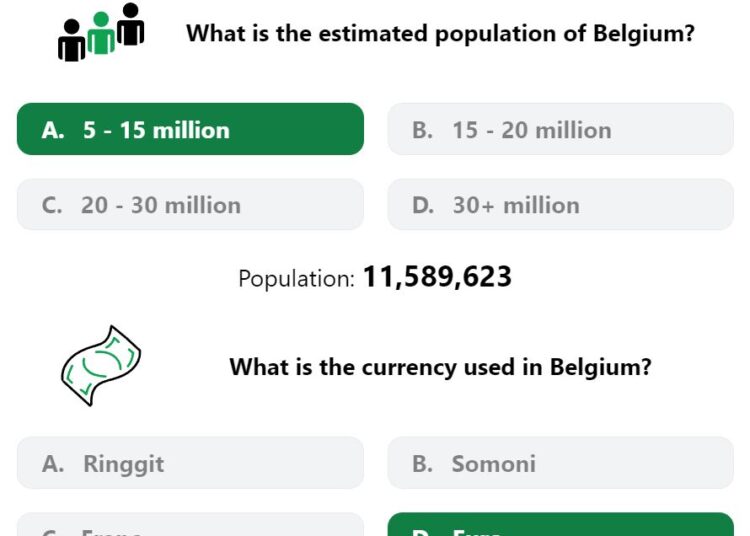Viewport: 750px width, 536px height.
Task: Click the leftmost black person figure in icon
Action: pos(72,40)
